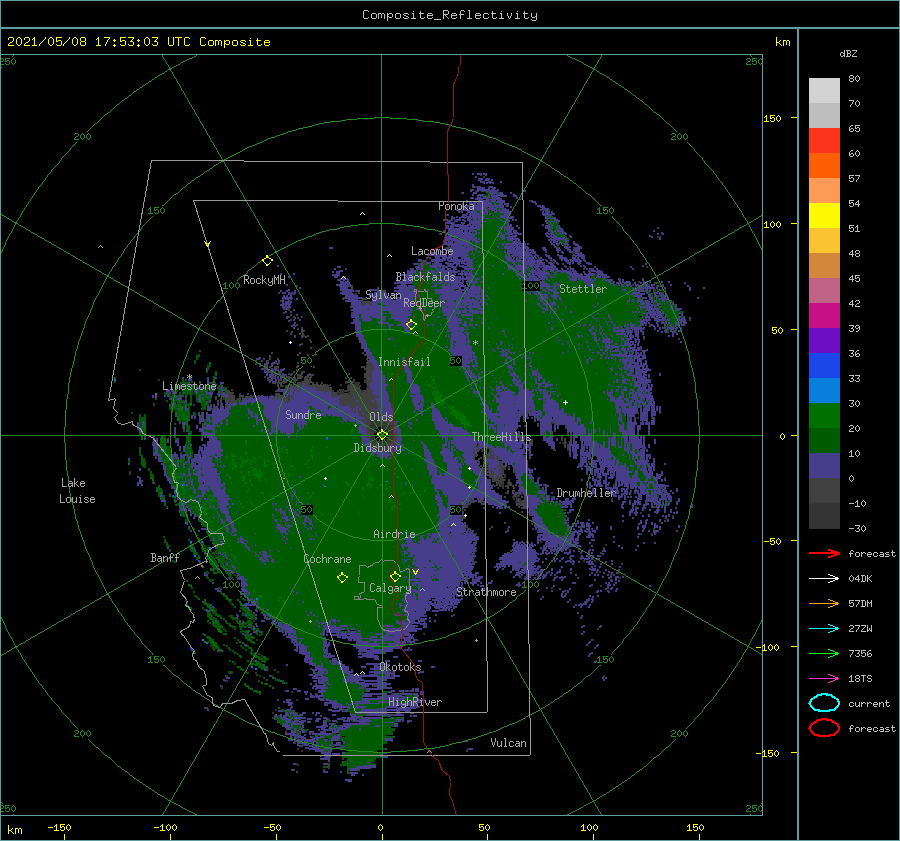This screenshot has height=841, width=900.
Task: Click the Vulcan label
Action: coord(509,743)
